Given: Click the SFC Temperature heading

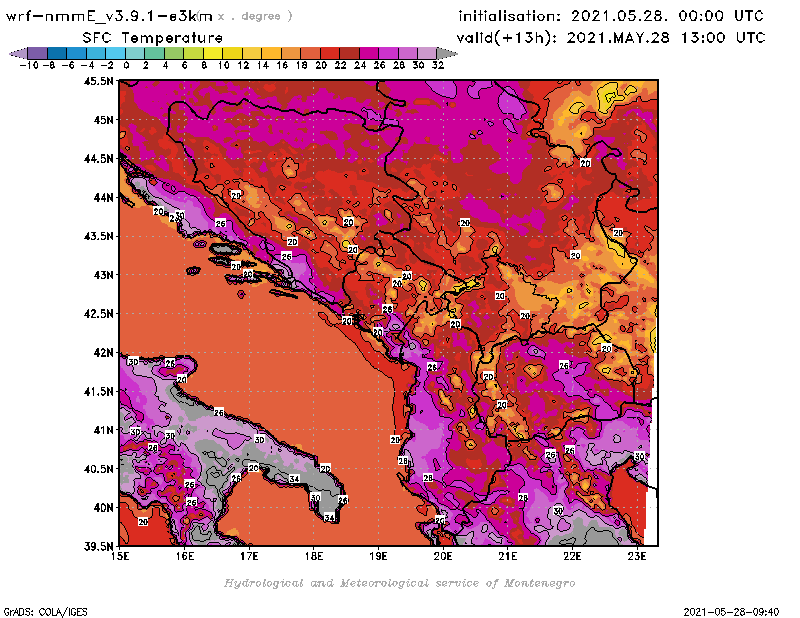Looking at the screenshot, I should pyautogui.click(x=153, y=38).
